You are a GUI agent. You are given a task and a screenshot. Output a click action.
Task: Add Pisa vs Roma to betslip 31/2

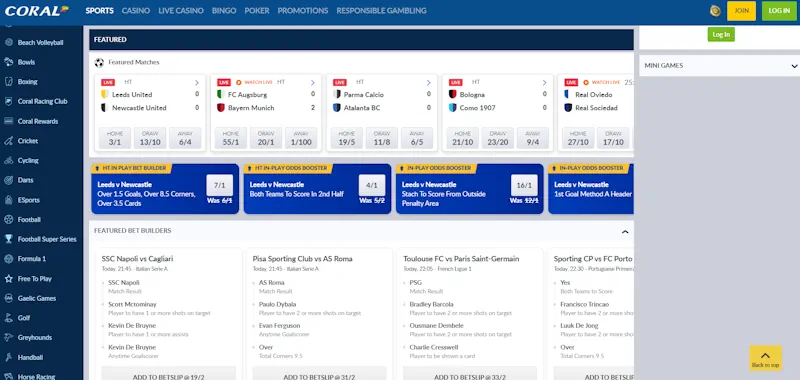319,373
